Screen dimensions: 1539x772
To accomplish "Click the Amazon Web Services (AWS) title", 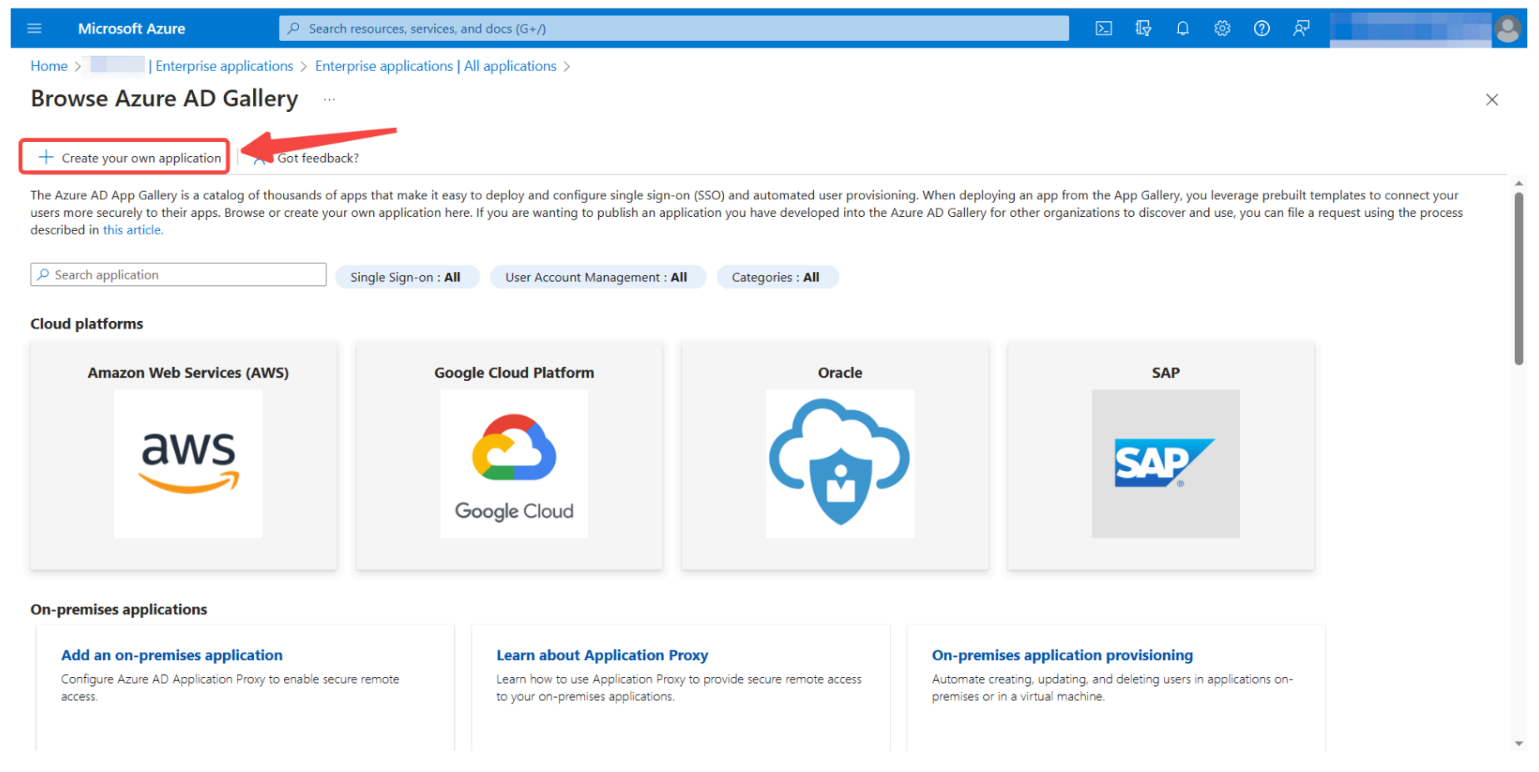I will [189, 373].
